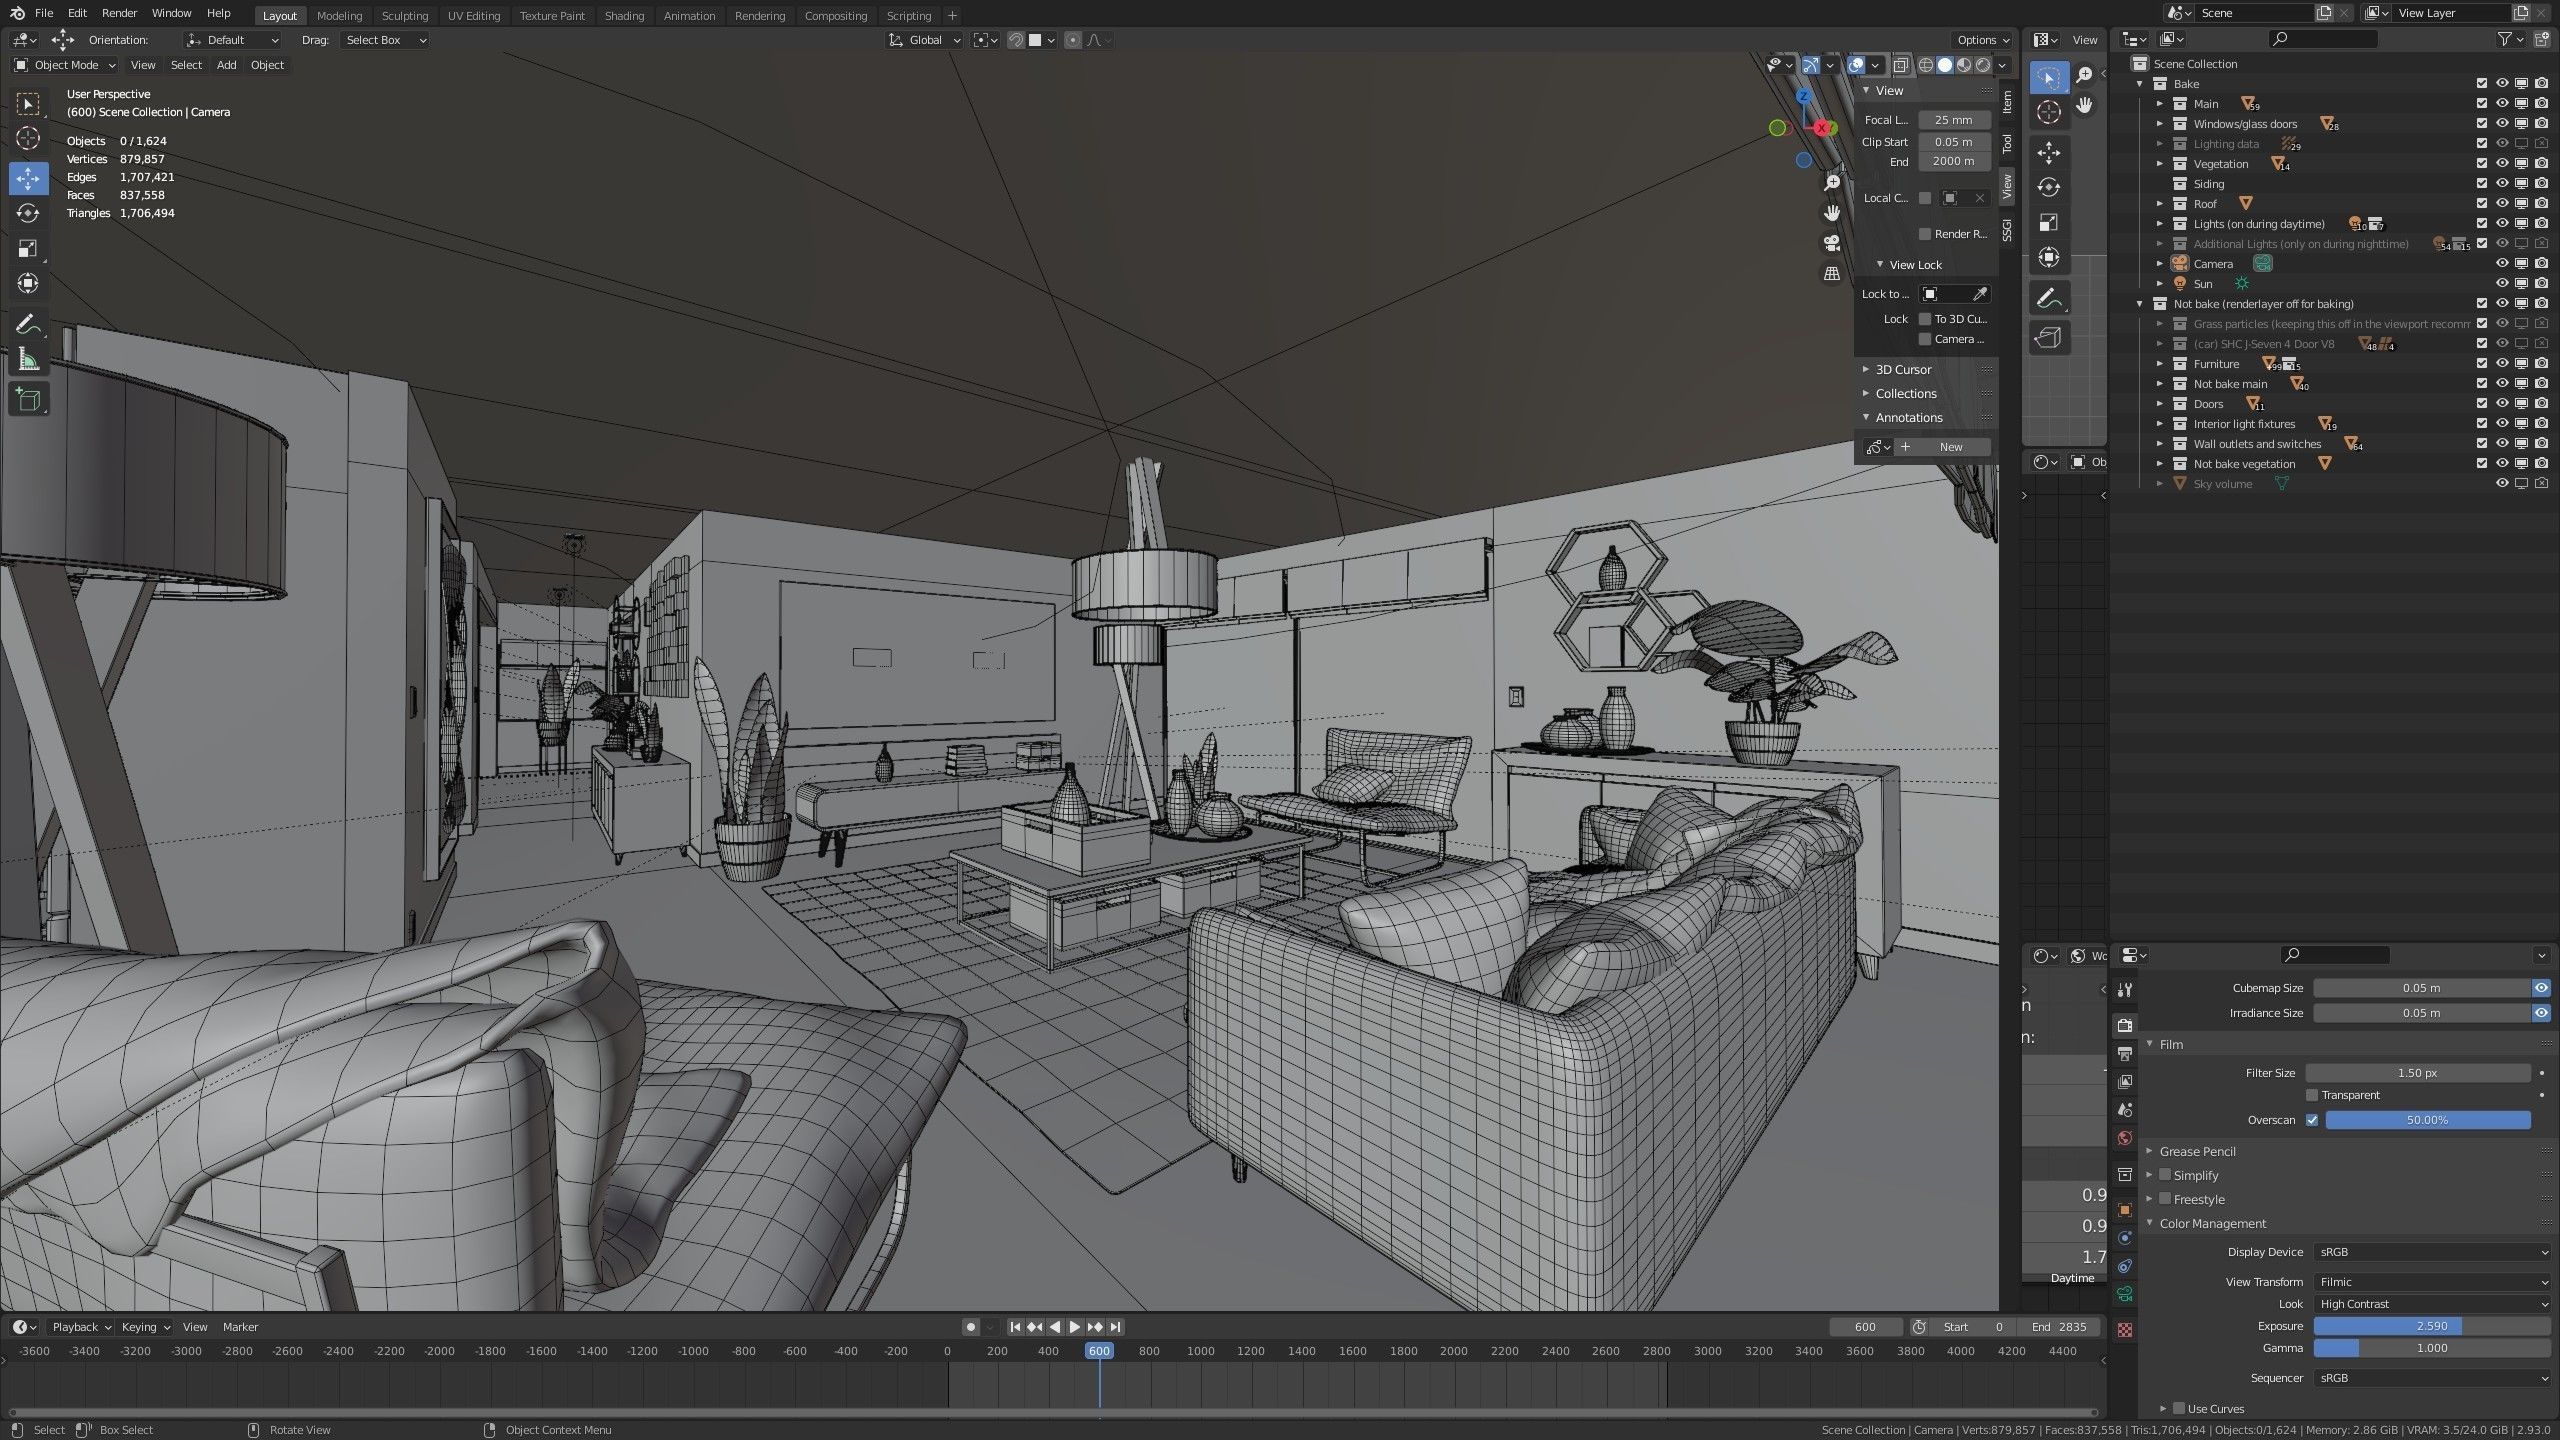Uncheck the Doors collection checkbox
The height and width of the screenshot is (1440, 2560).
(2482, 404)
